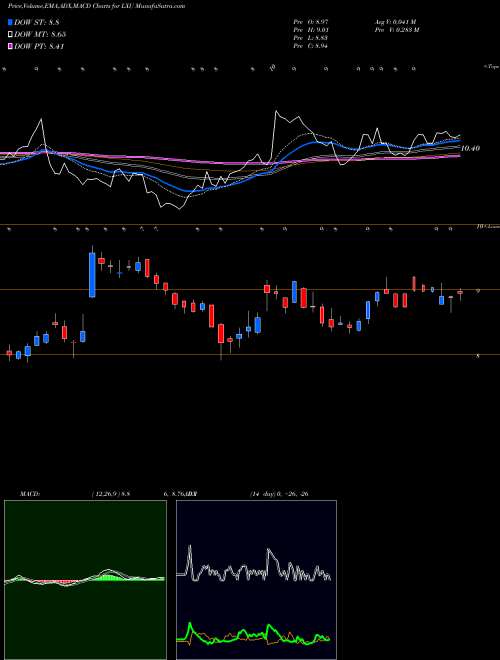This screenshot has height=660, width=500.
Task: Click the chart title mentioning MunafaSutra.com
Action: pos(96,6)
